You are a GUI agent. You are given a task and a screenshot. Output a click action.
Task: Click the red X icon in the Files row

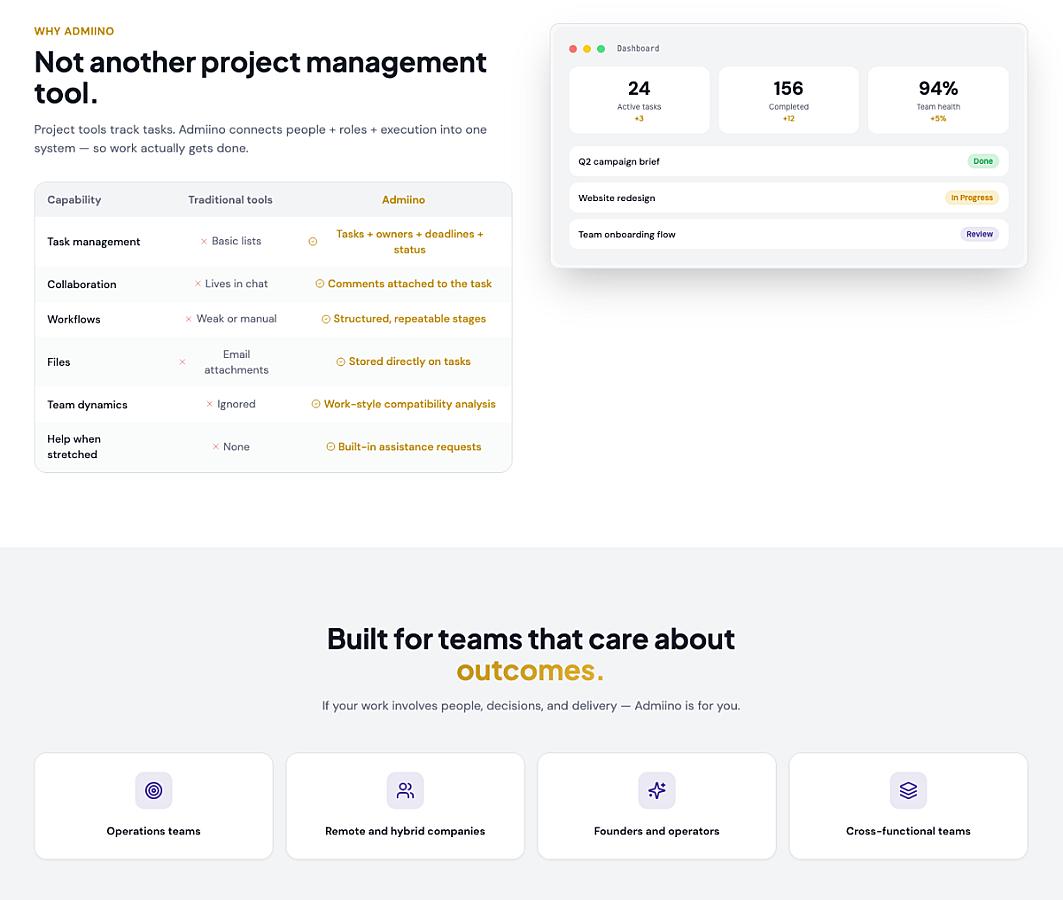pos(182,362)
